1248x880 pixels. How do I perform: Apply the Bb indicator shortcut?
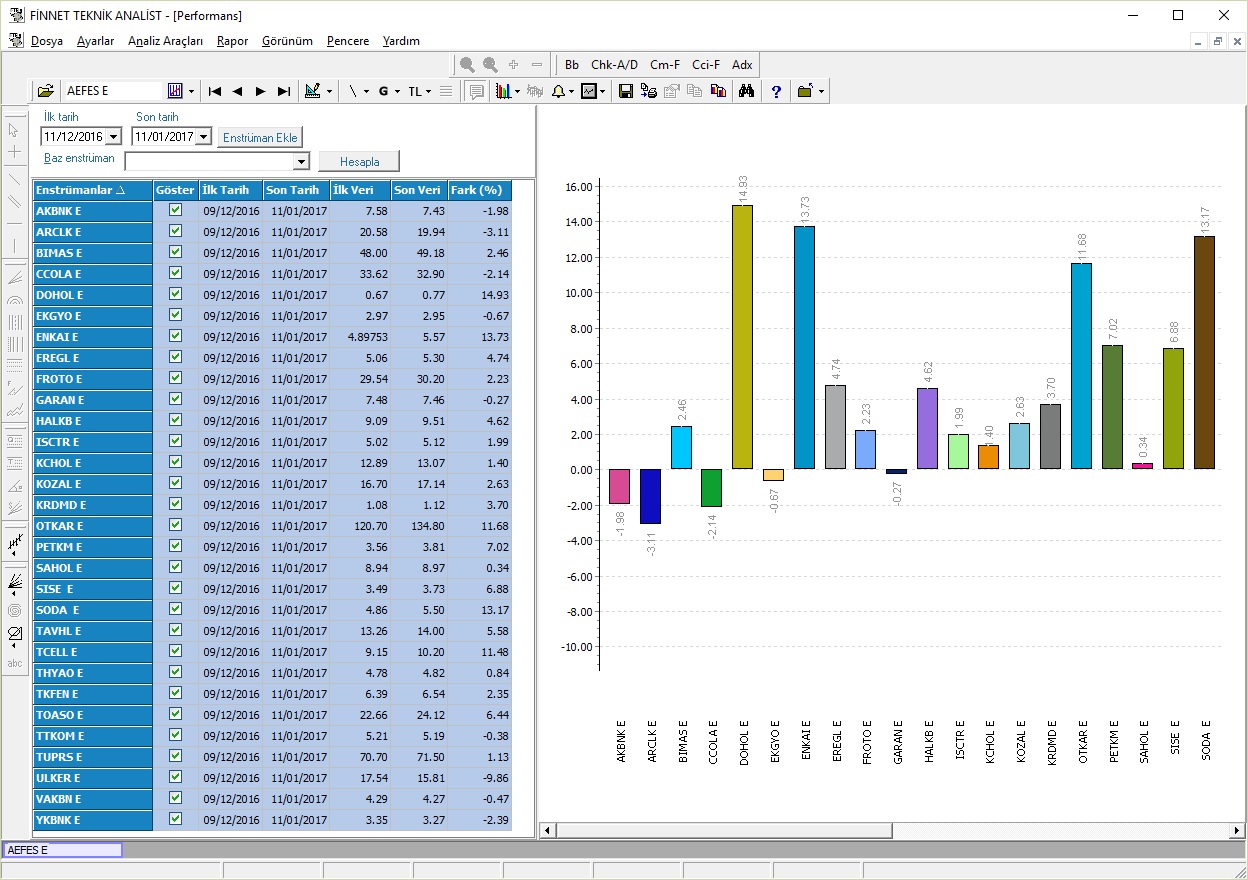point(572,65)
